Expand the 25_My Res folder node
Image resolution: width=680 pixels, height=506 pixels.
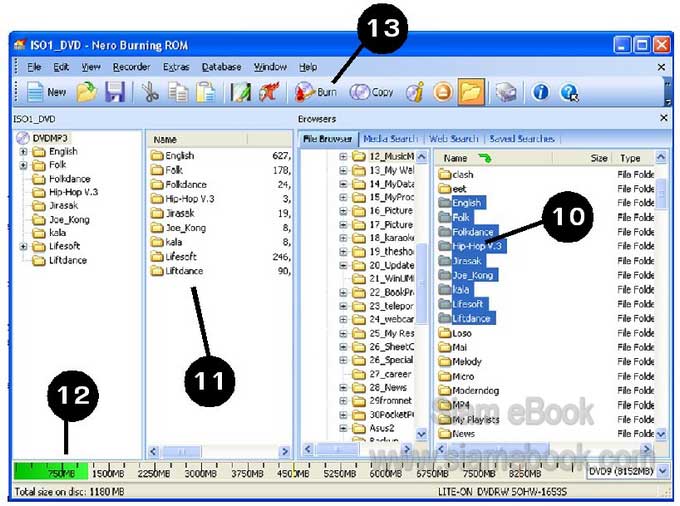pyautogui.click(x=343, y=334)
